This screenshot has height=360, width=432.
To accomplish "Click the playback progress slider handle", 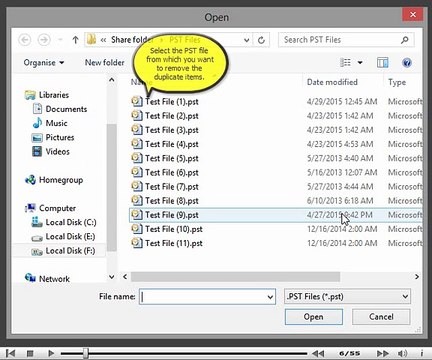I will coord(86,353).
